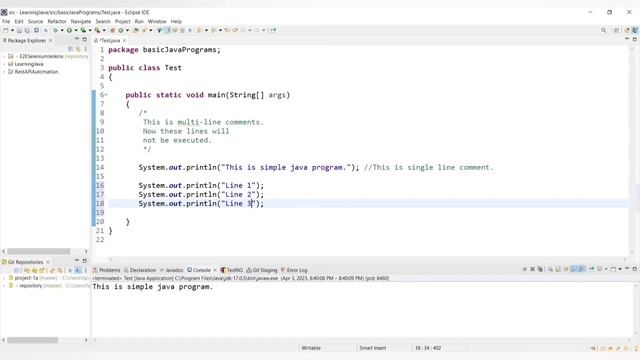
Task: Toggle Mark Occurrences in the toolbar
Action: 167,30
